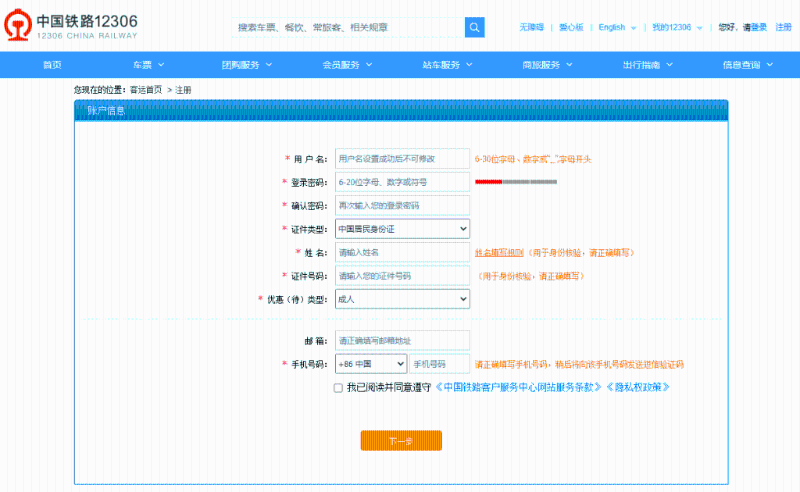Go to 首页 in navigation bar
Image resolution: width=800 pixels, height=492 pixels.
52,65
